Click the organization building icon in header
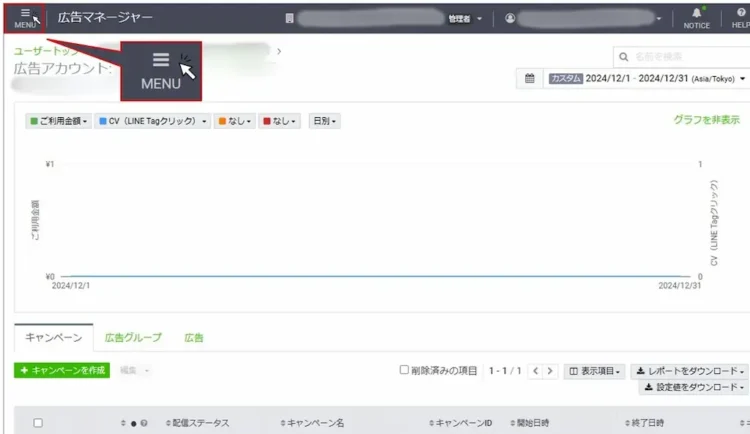The image size is (750, 434). (x=290, y=18)
